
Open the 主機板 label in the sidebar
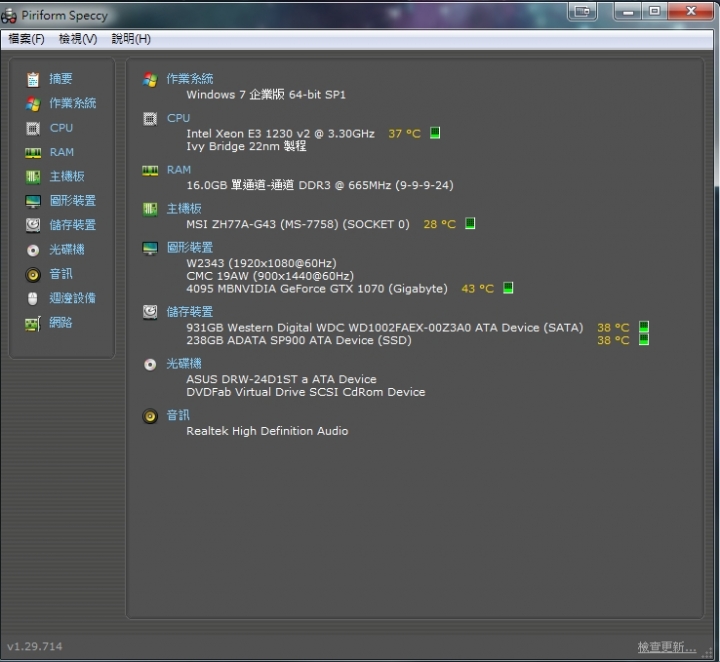pyautogui.click(x=67, y=176)
